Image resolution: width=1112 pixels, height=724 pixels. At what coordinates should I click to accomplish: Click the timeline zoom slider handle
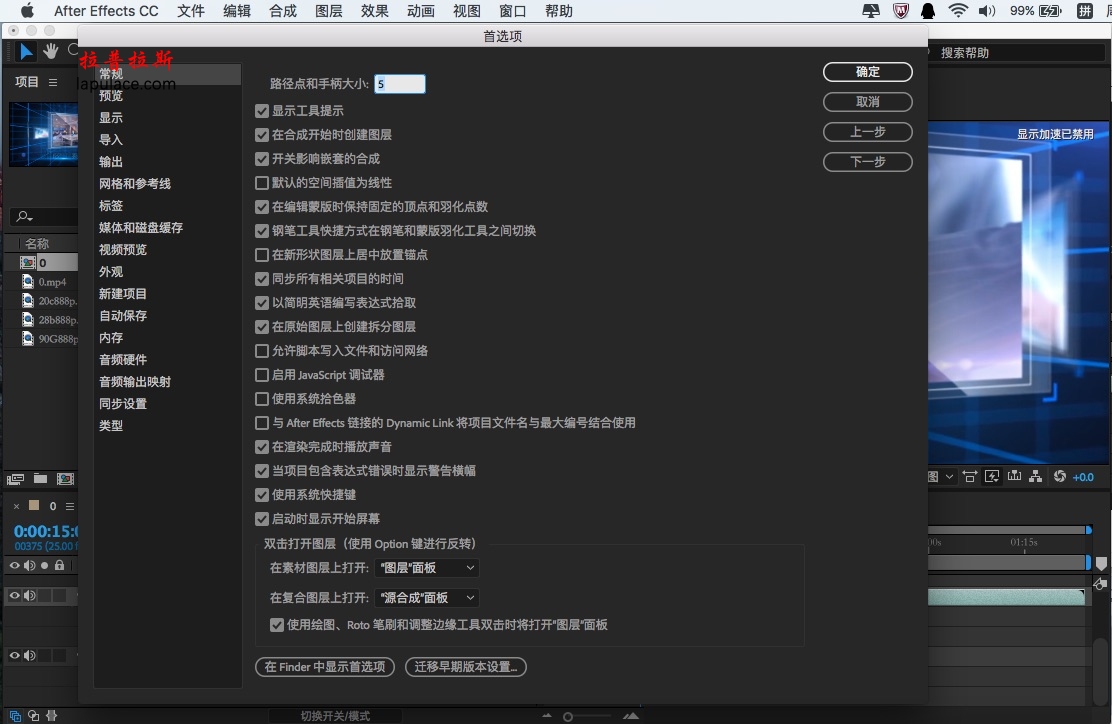pos(567,717)
